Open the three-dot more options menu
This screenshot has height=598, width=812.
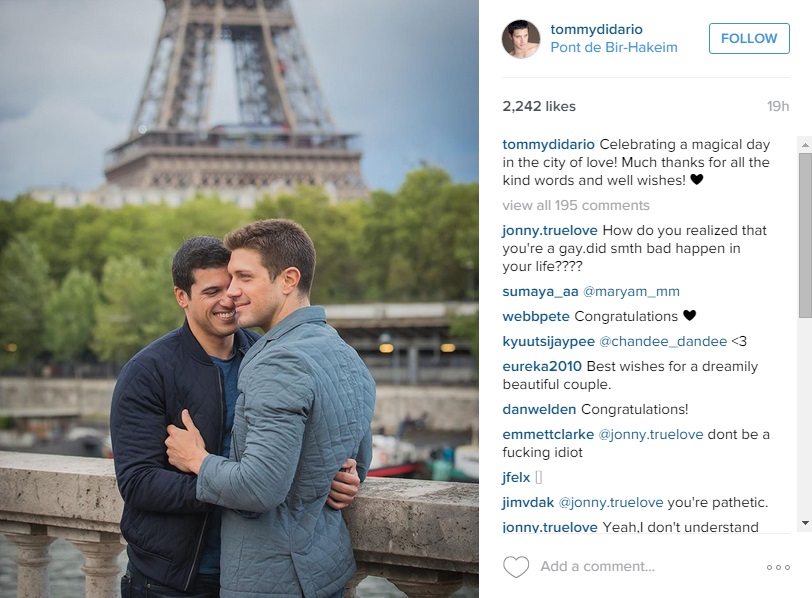point(778,567)
